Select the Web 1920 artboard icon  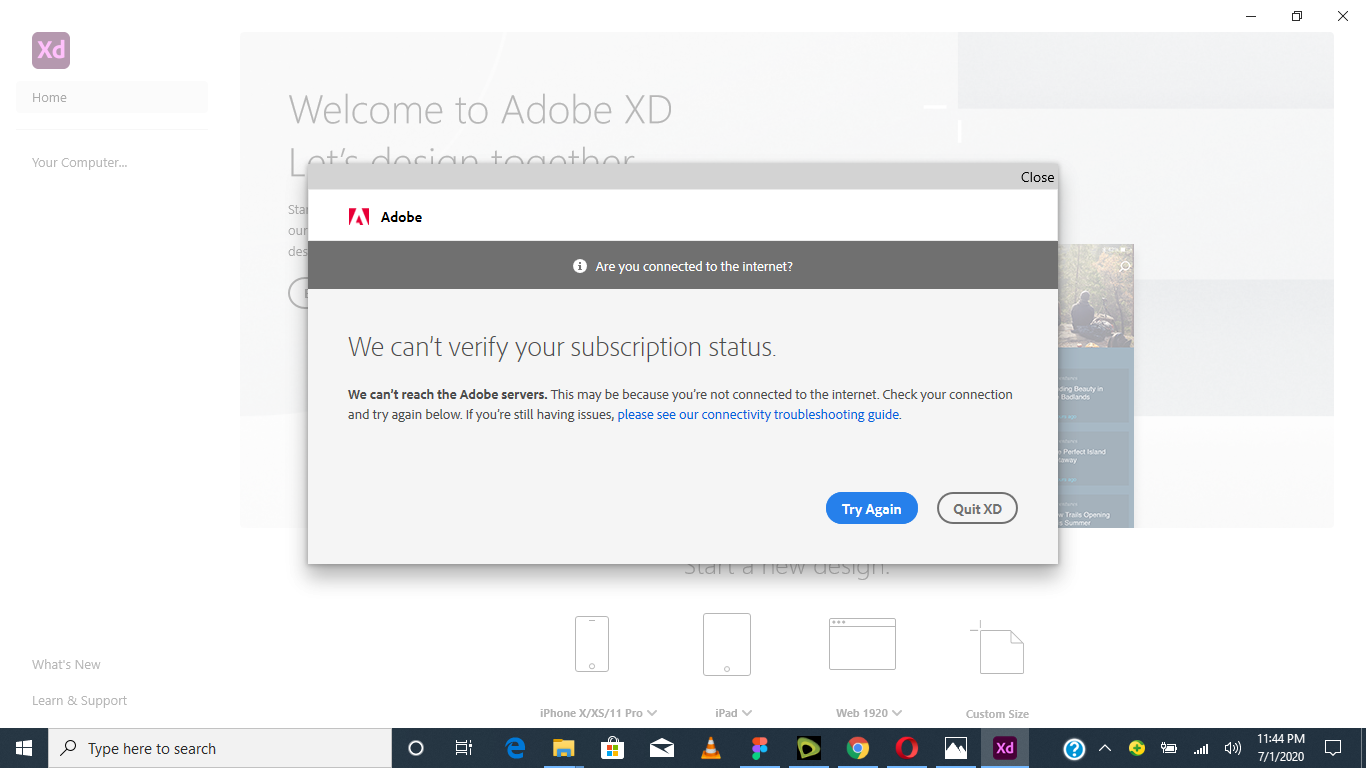[x=862, y=643]
